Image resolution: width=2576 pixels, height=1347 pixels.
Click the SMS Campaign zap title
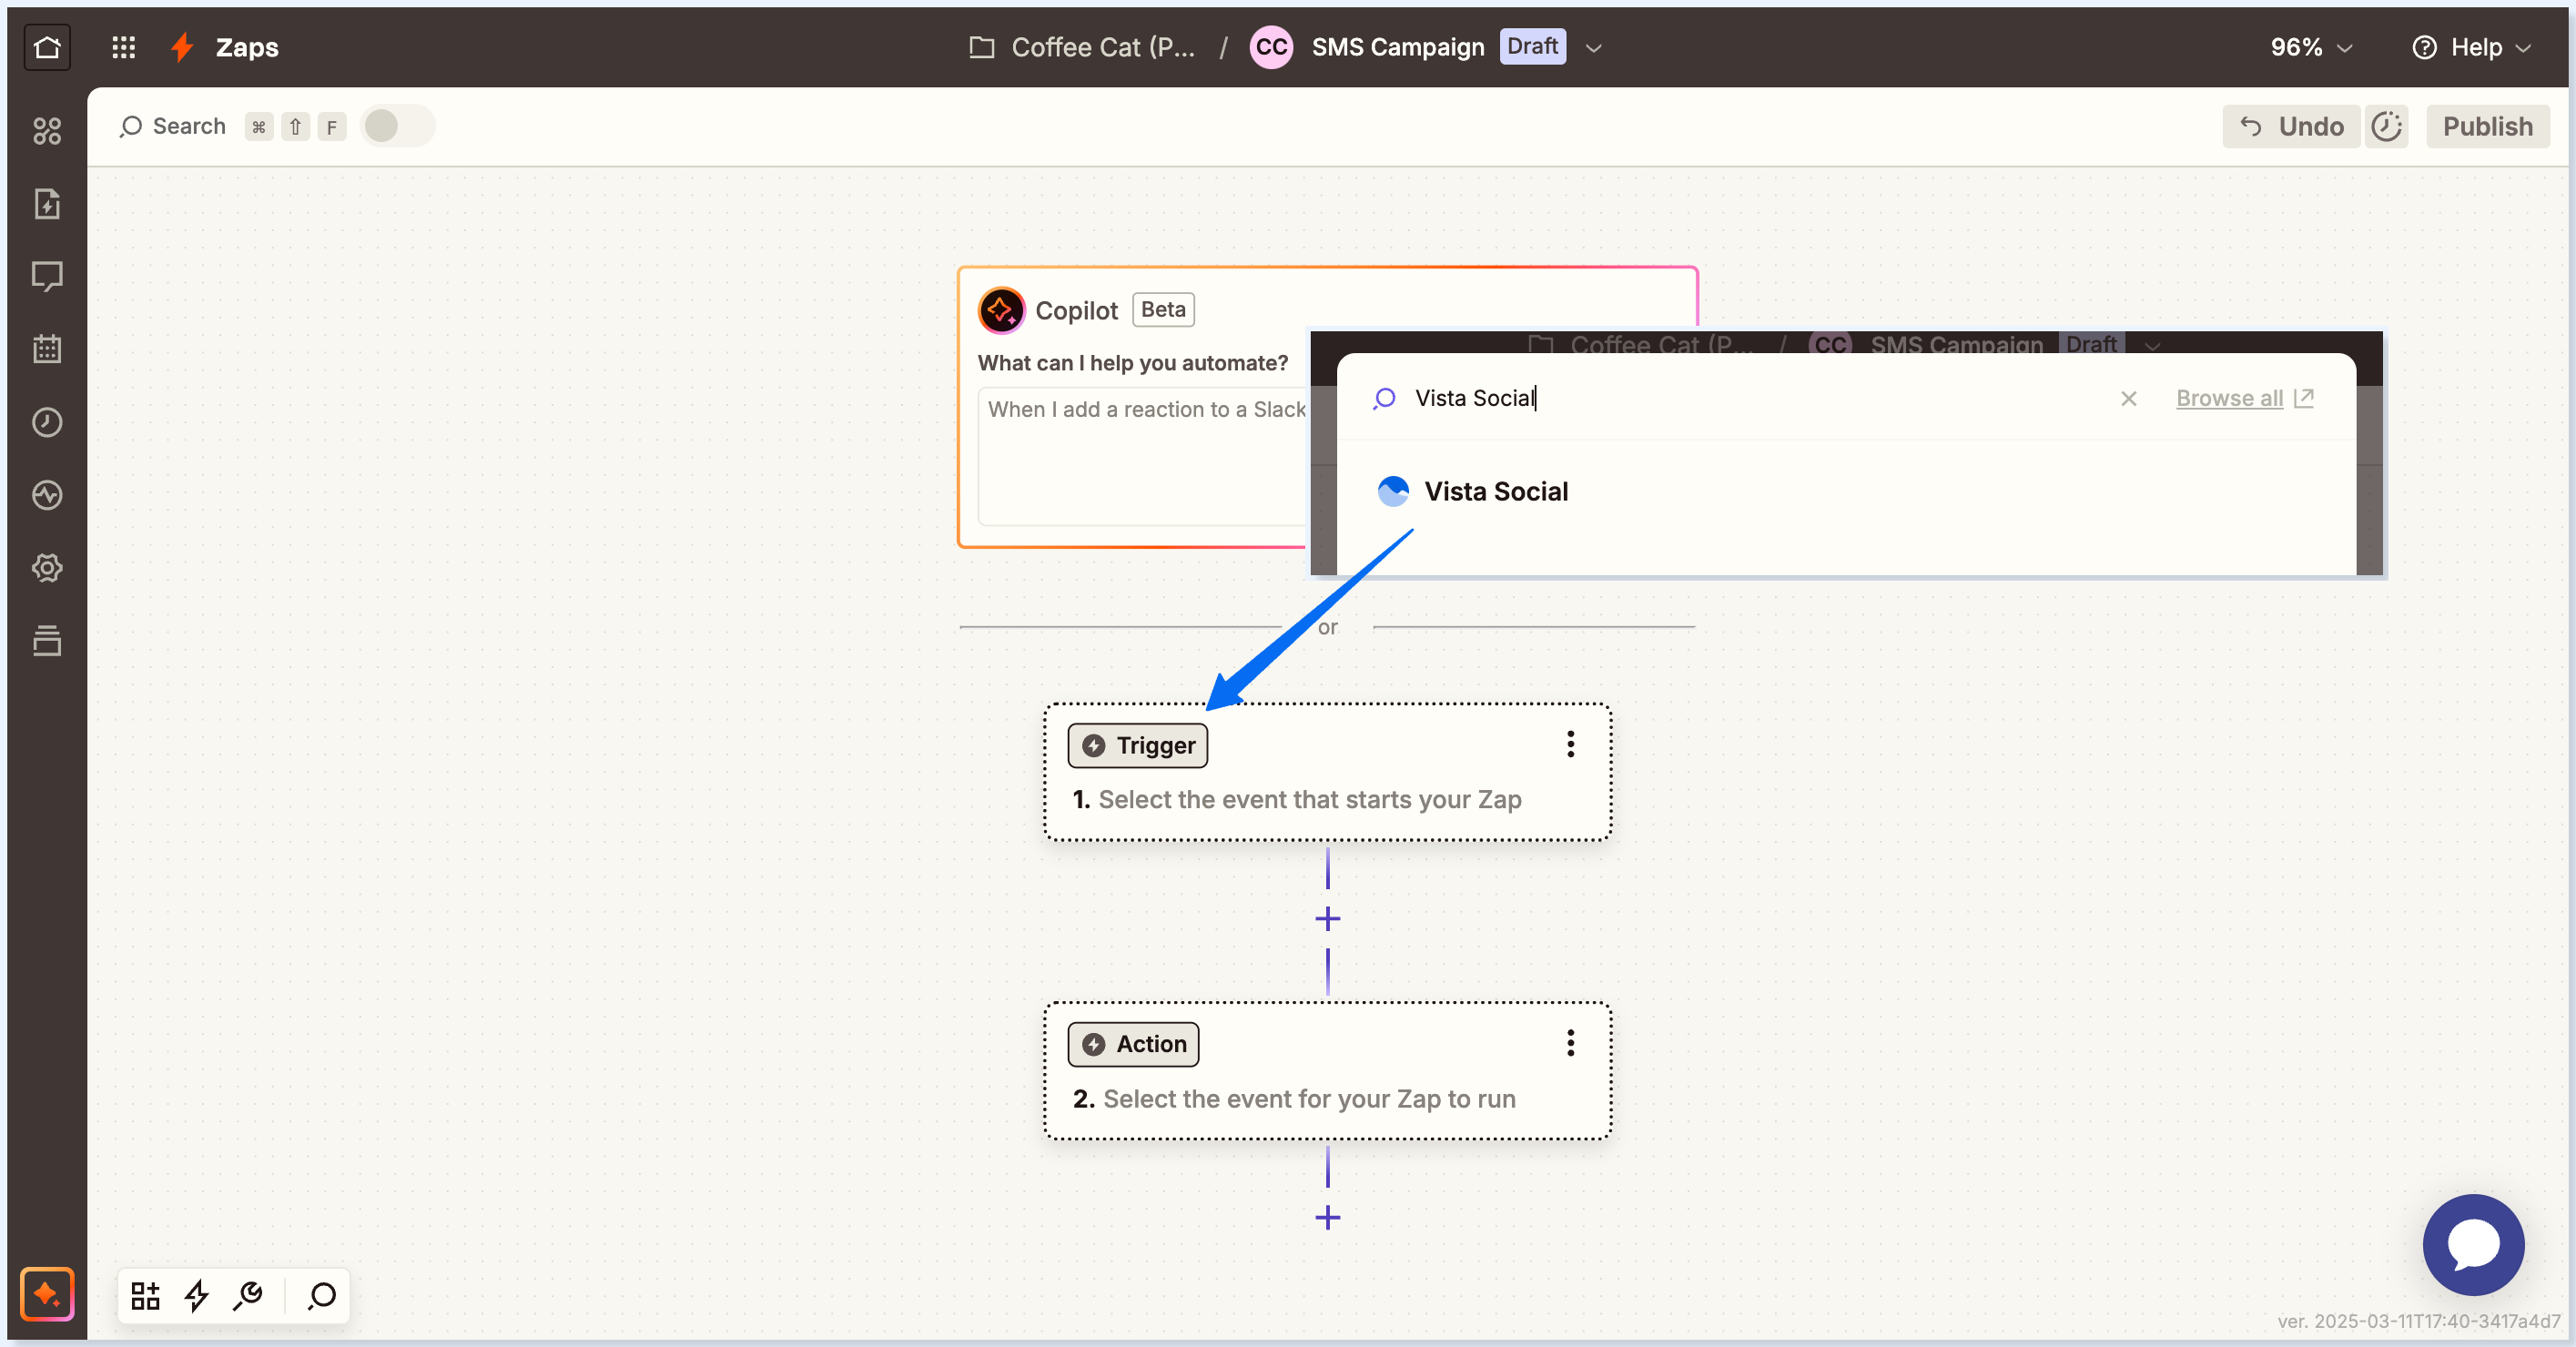click(x=1397, y=47)
